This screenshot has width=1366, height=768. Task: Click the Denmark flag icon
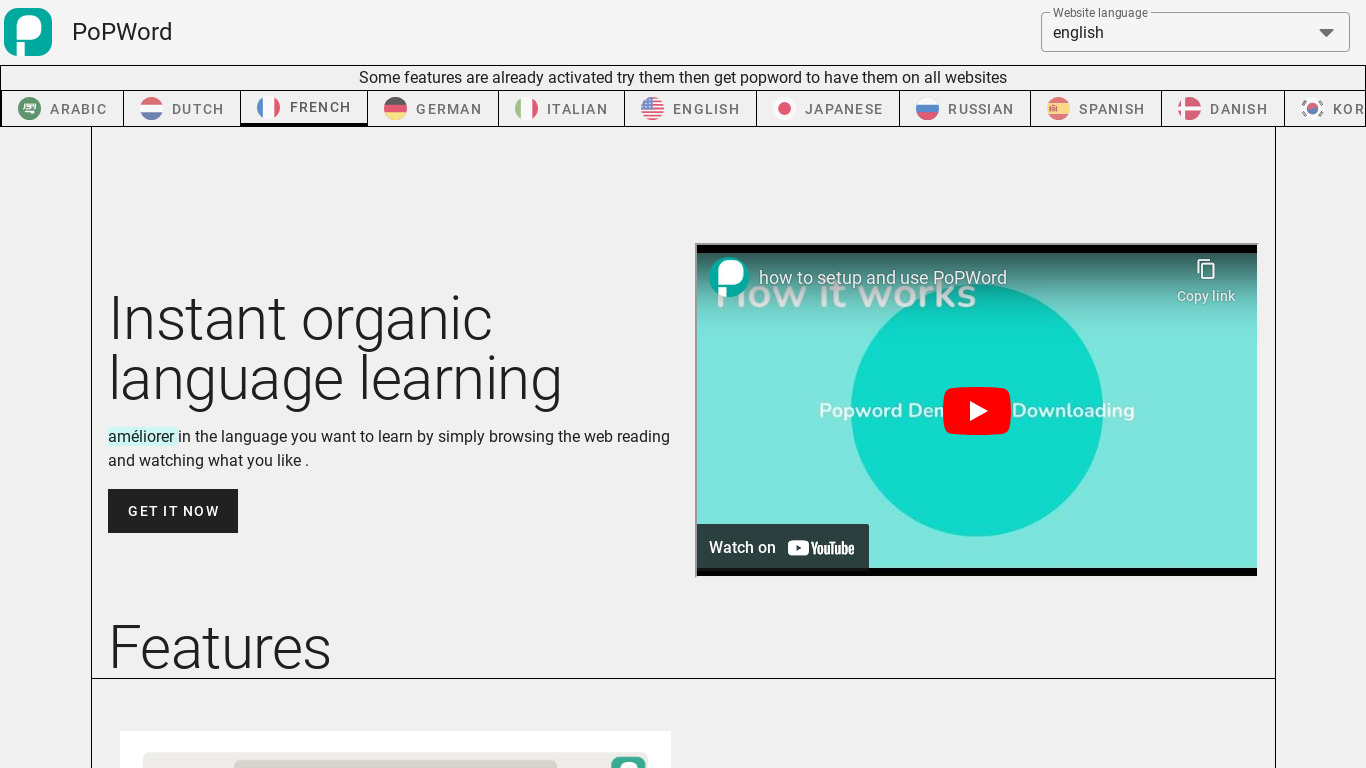(x=1189, y=108)
